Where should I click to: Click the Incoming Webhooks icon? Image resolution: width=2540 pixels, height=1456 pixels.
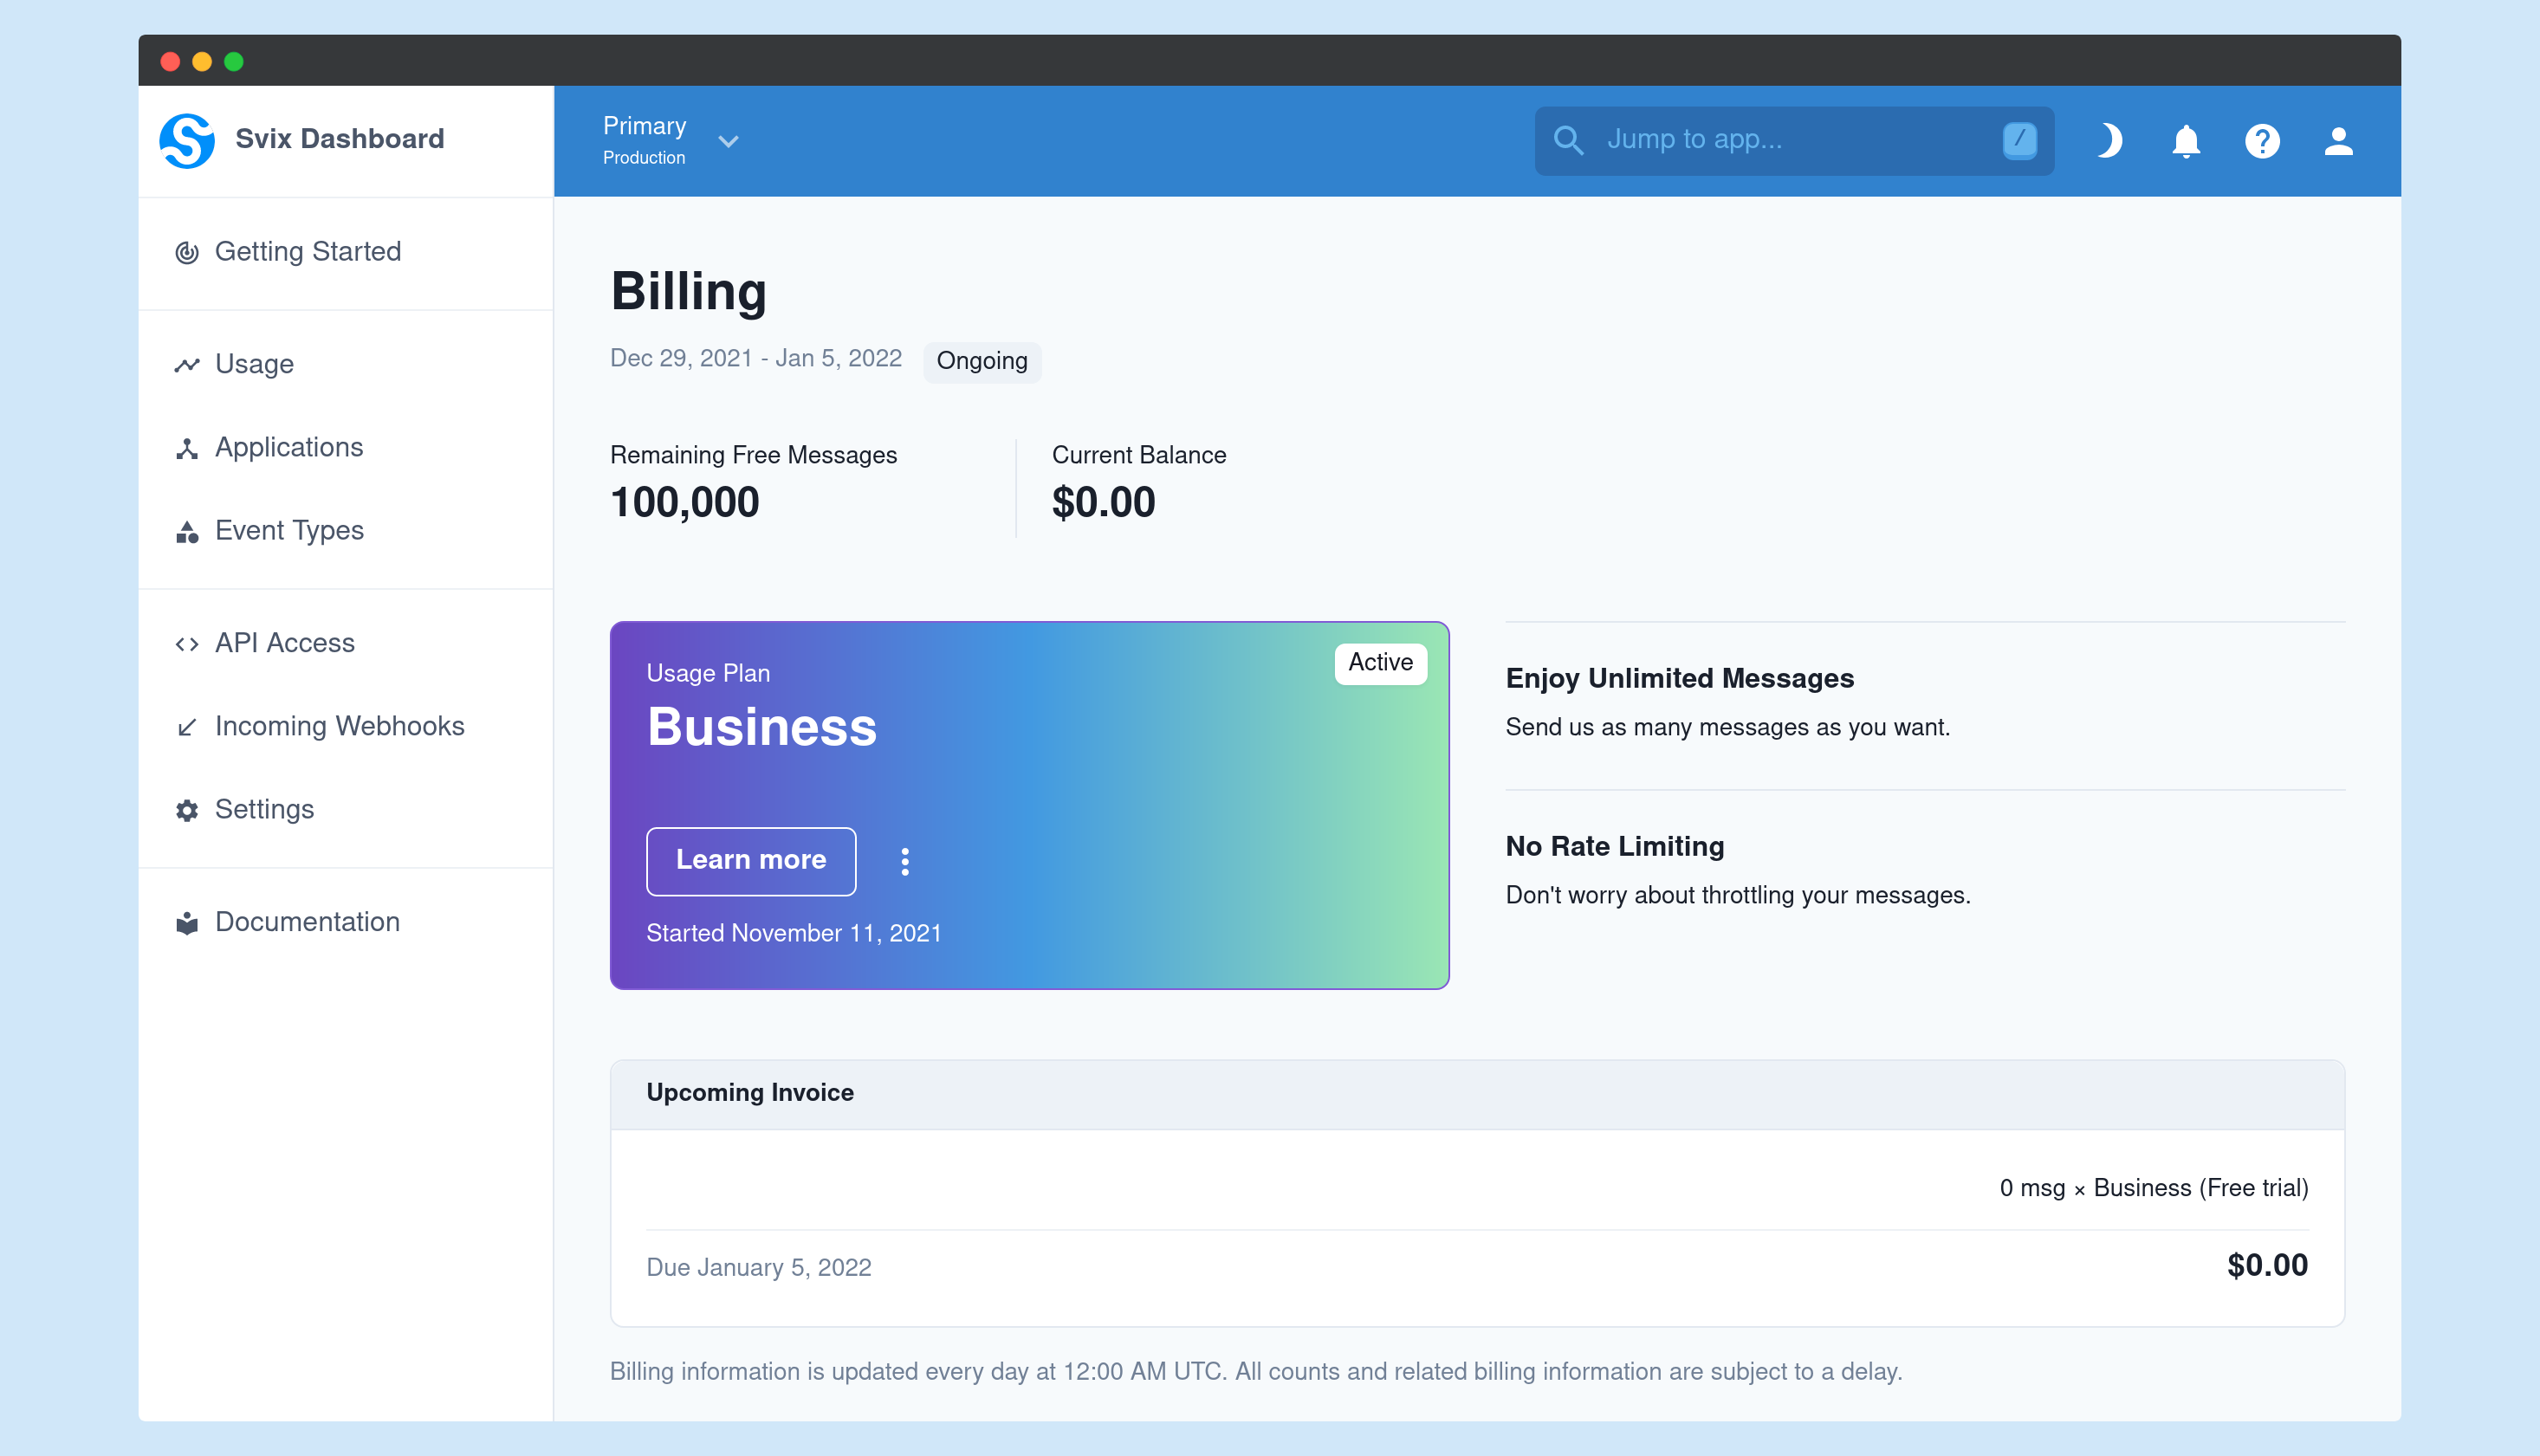click(186, 725)
